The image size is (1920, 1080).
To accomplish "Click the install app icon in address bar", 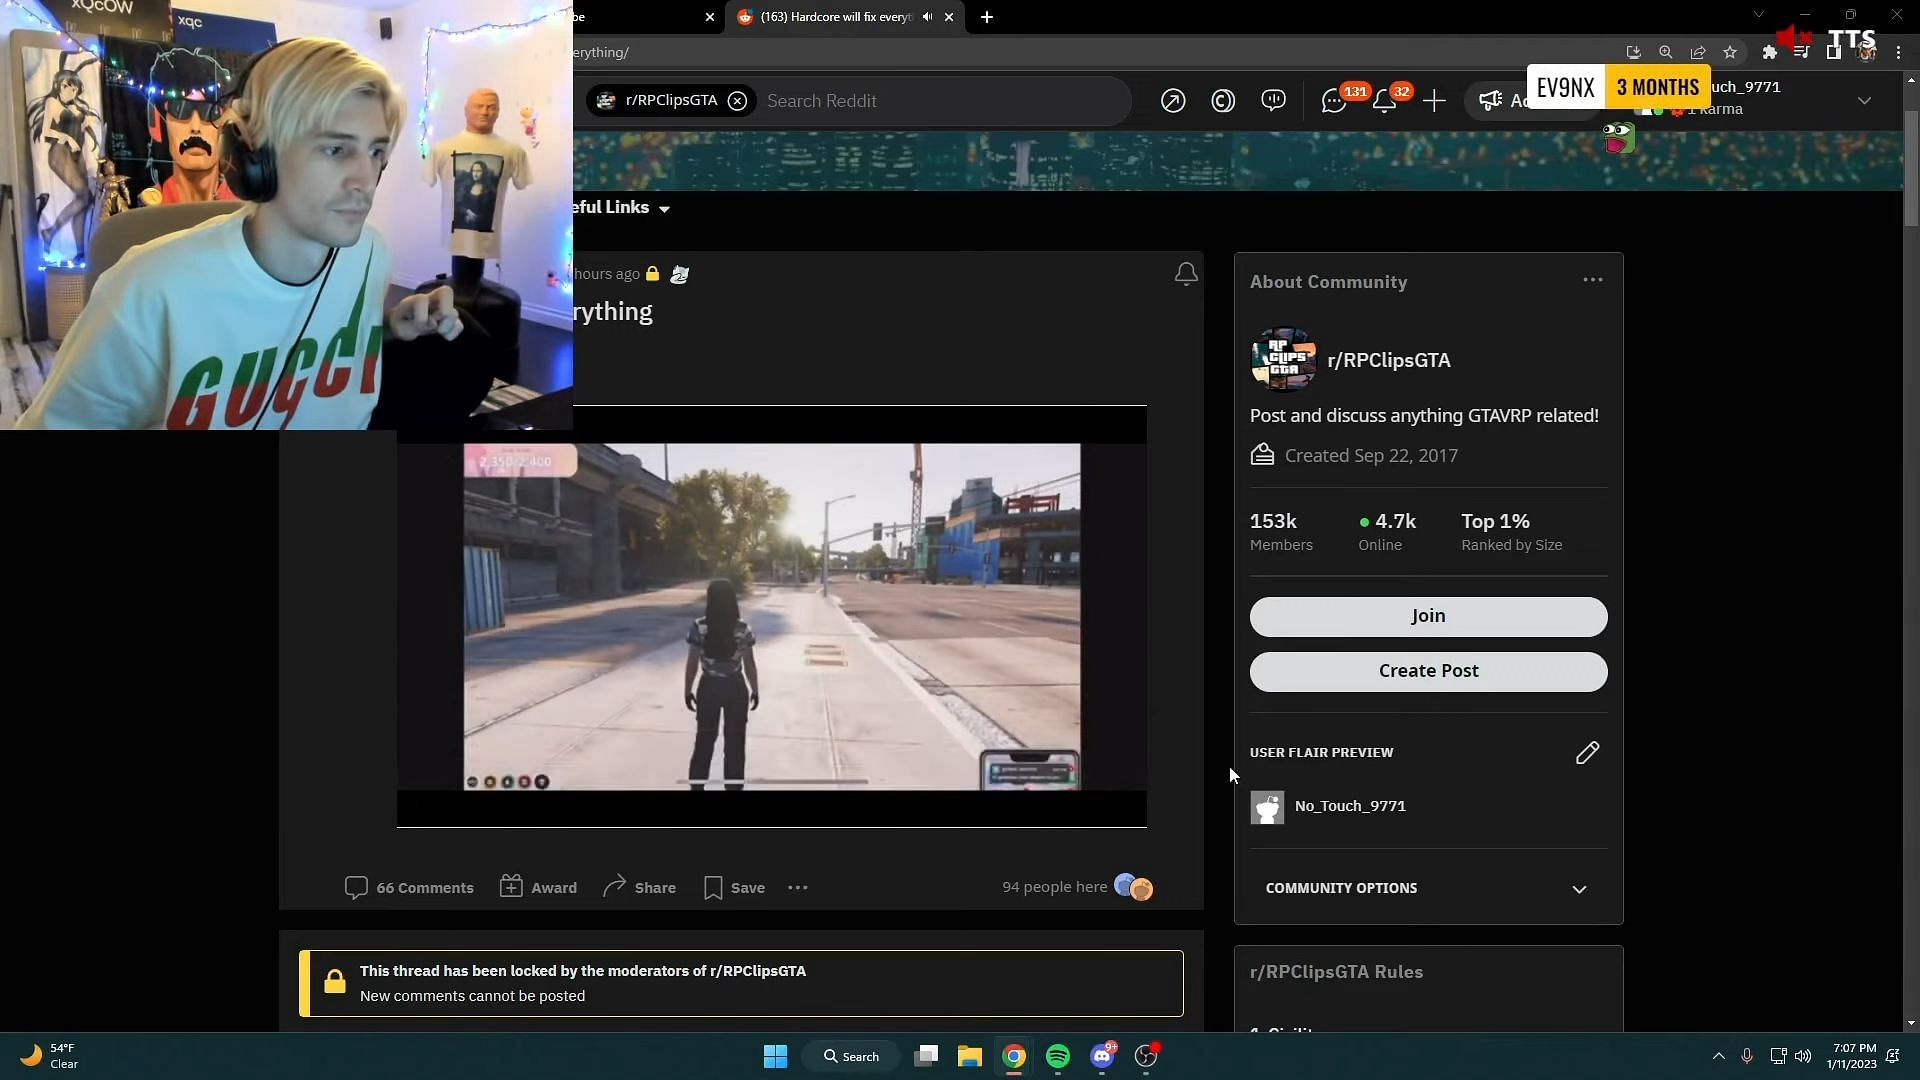I will (1633, 52).
